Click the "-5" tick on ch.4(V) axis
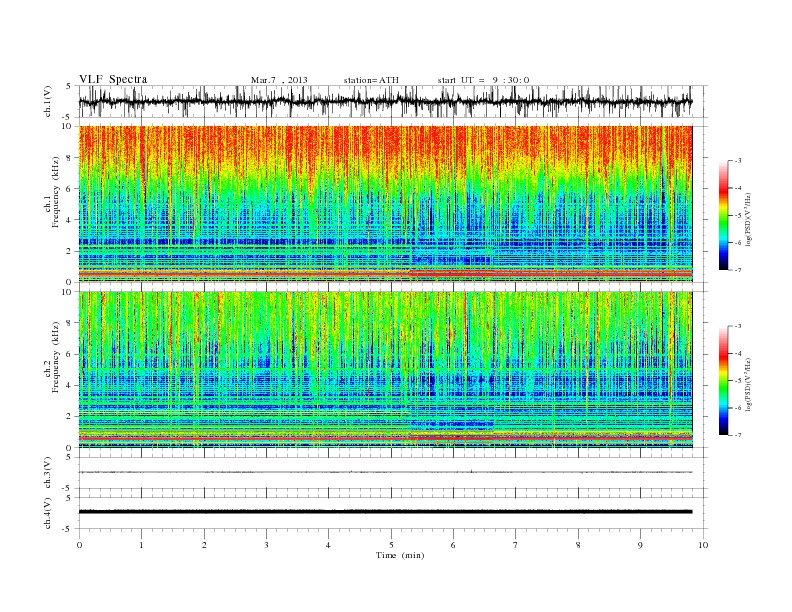This screenshot has height=612, width=792. pyautogui.click(x=68, y=529)
